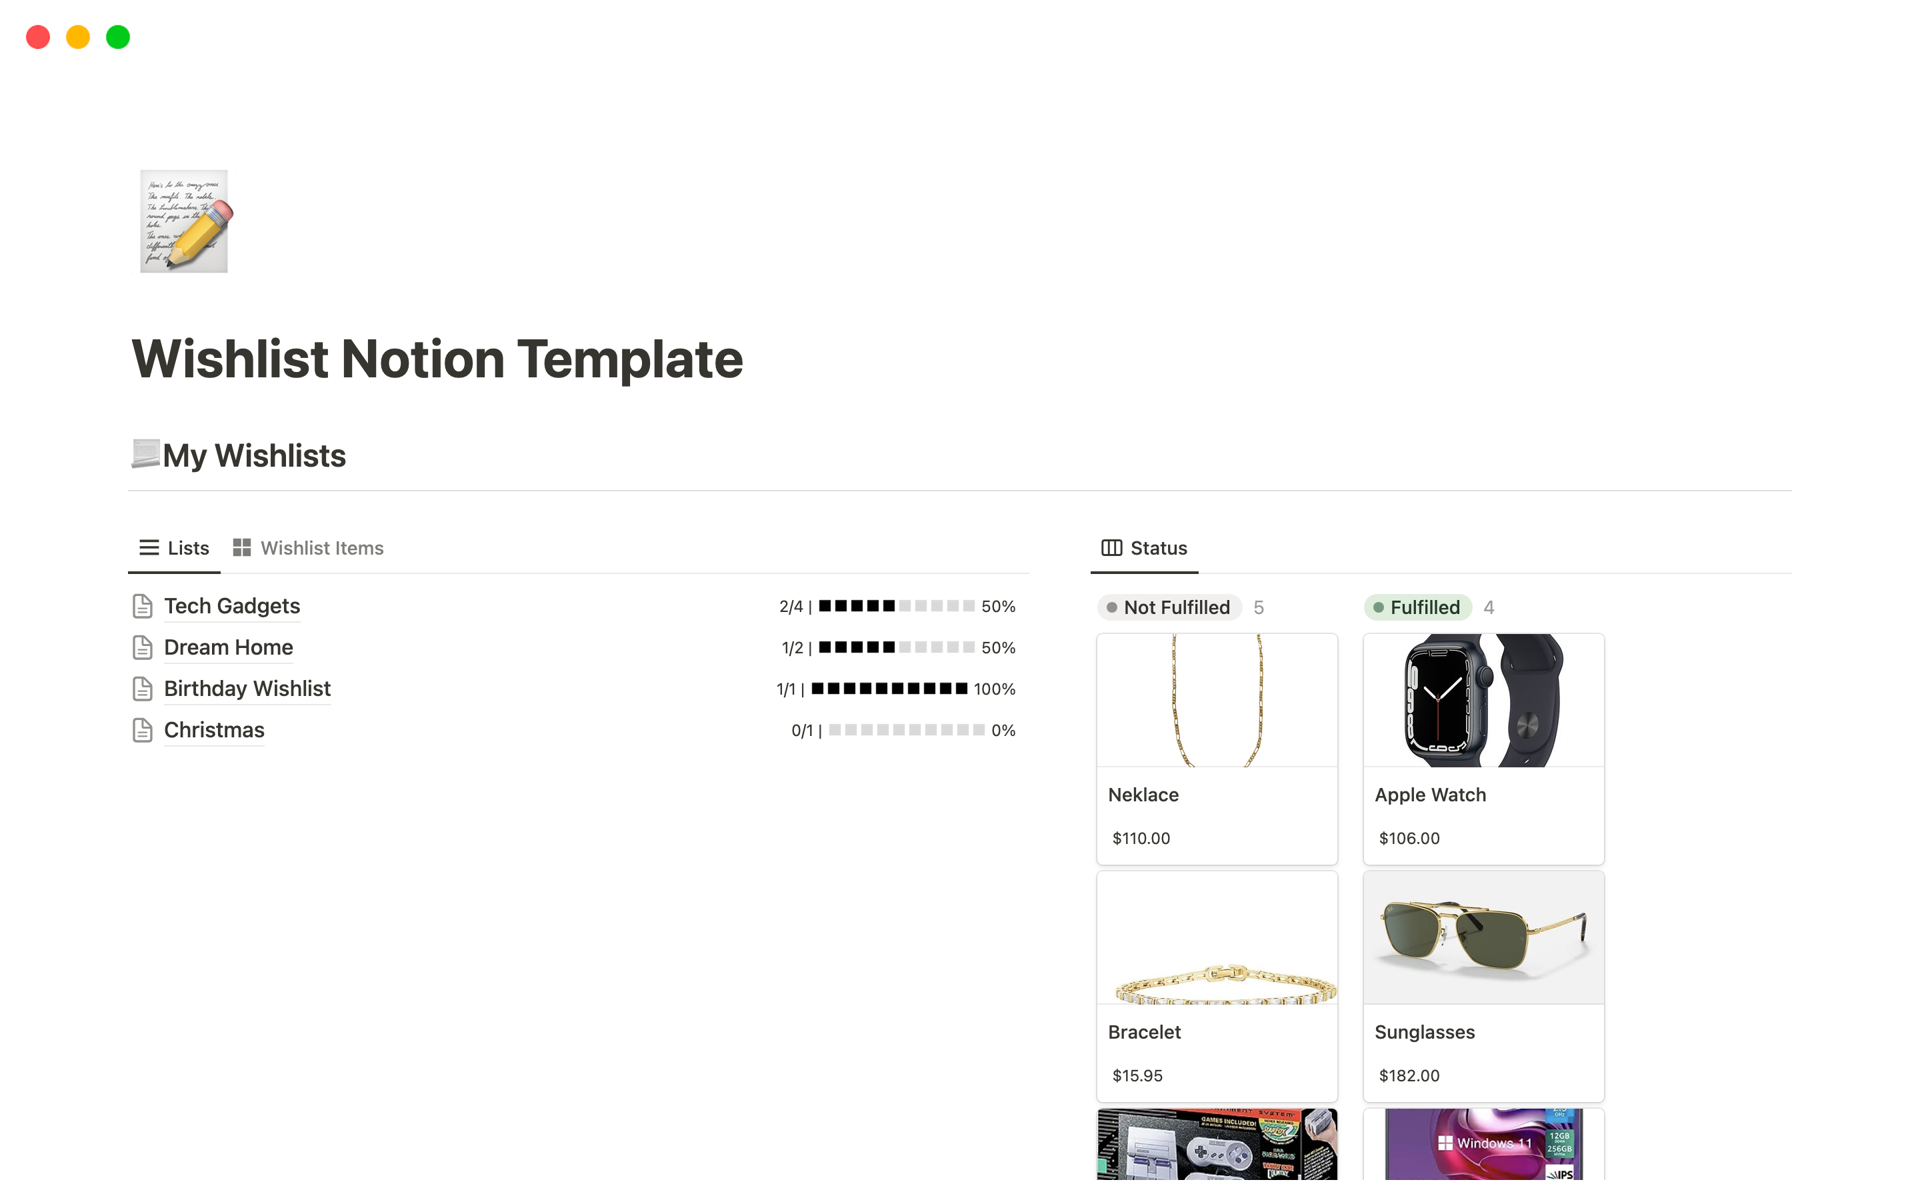Screen dimensions: 1920x1200
Task: Click the Wishlist Items tab icon
Action: point(242,547)
